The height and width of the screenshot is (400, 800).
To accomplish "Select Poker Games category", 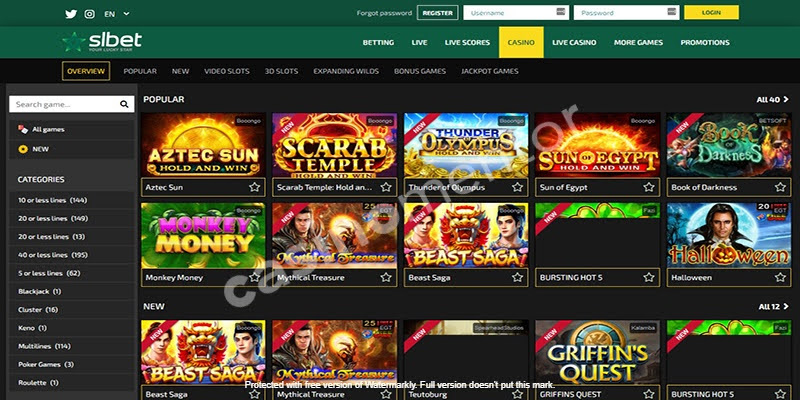I will (x=71, y=365).
